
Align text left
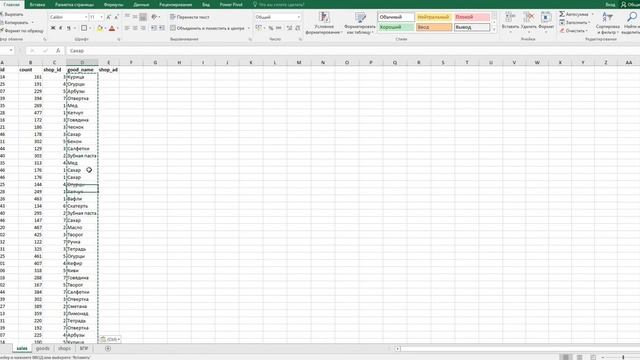[x=127, y=28]
